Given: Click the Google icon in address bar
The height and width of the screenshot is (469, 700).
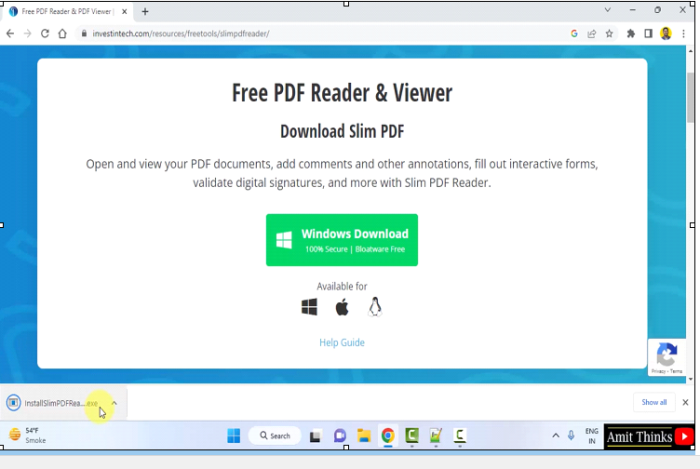Looking at the screenshot, I should click(x=574, y=33).
